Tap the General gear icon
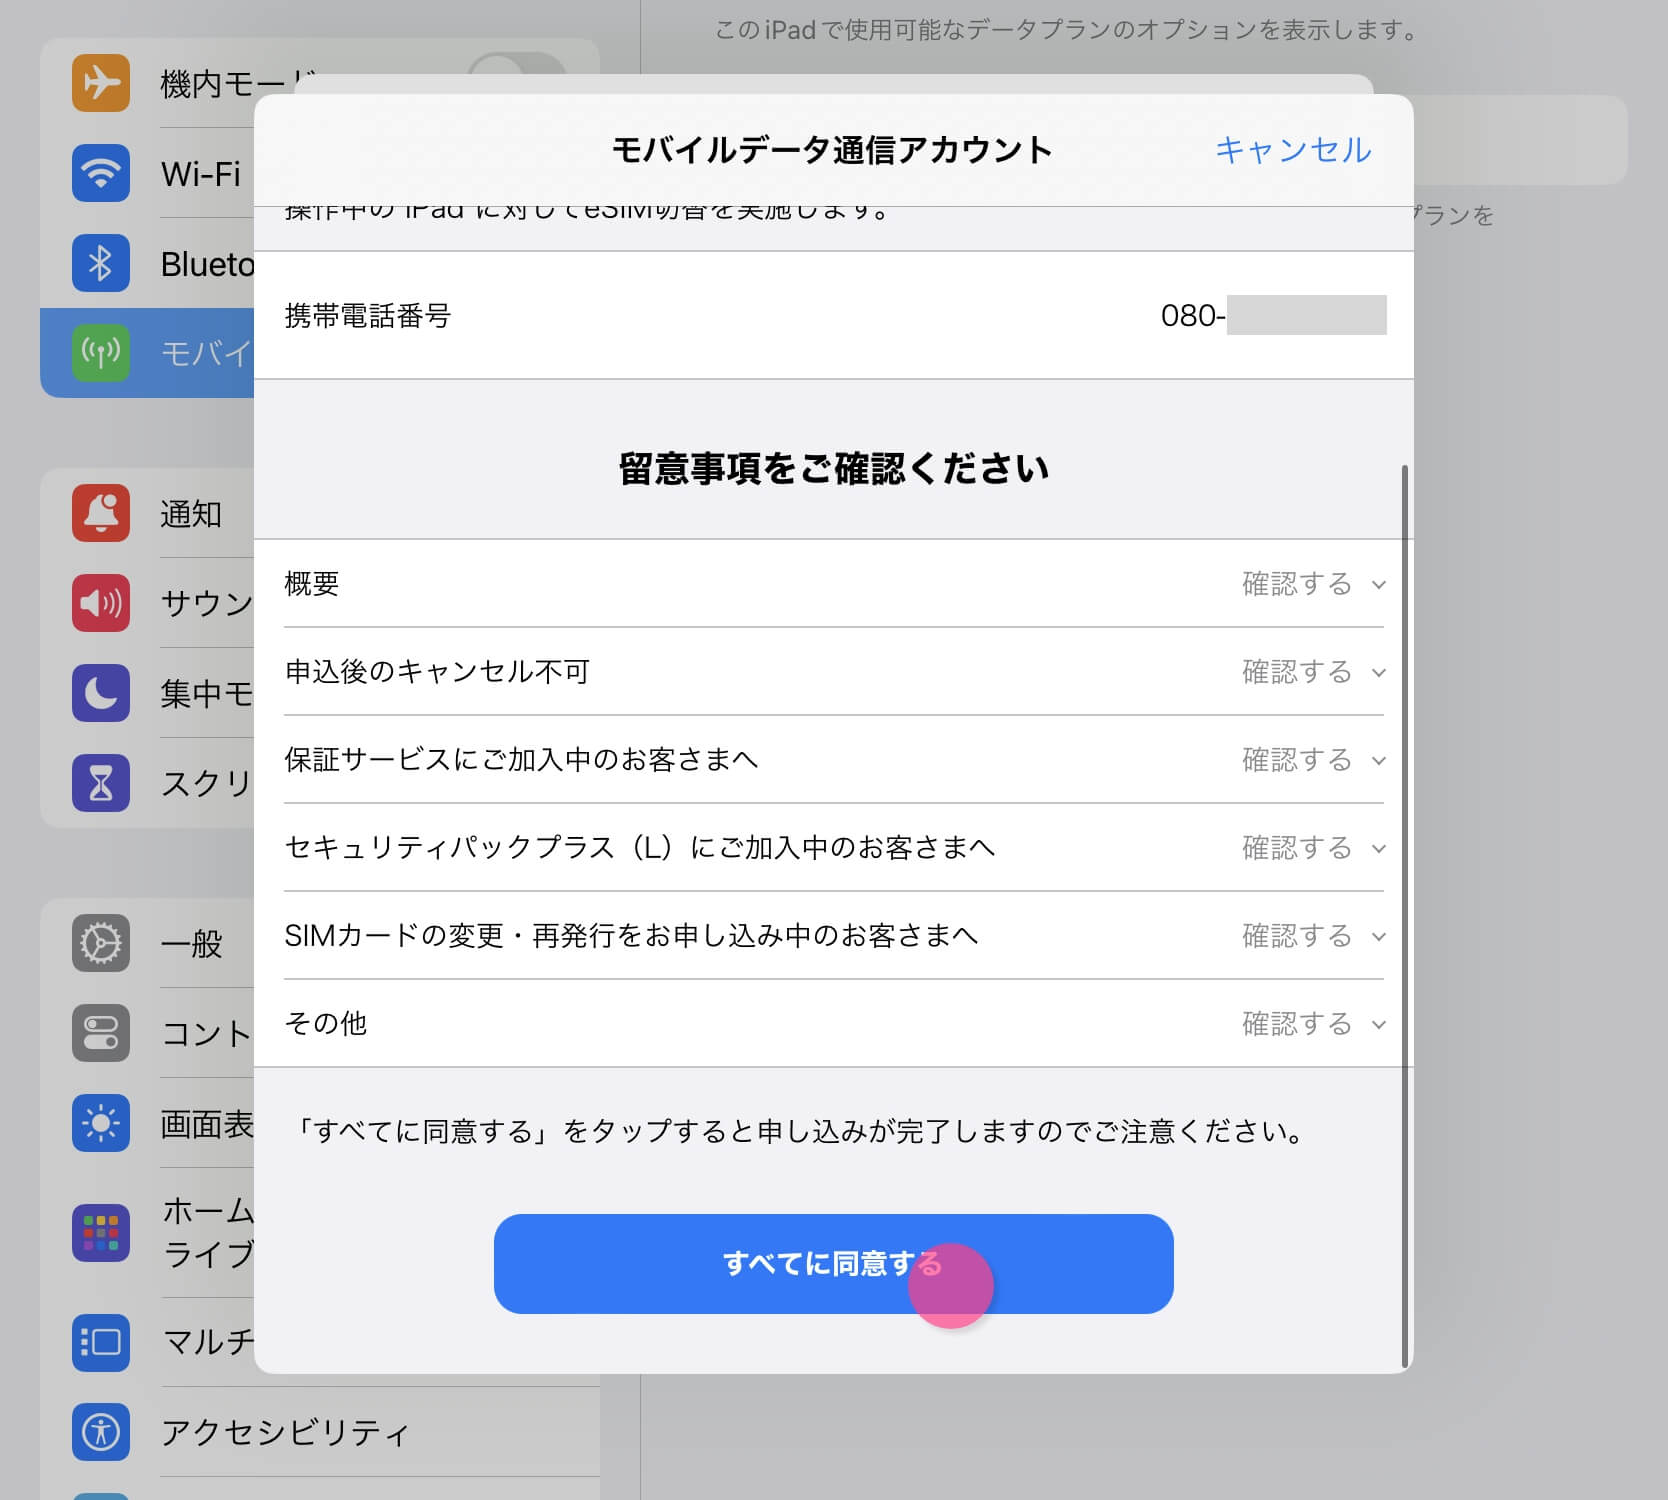 pyautogui.click(x=101, y=943)
